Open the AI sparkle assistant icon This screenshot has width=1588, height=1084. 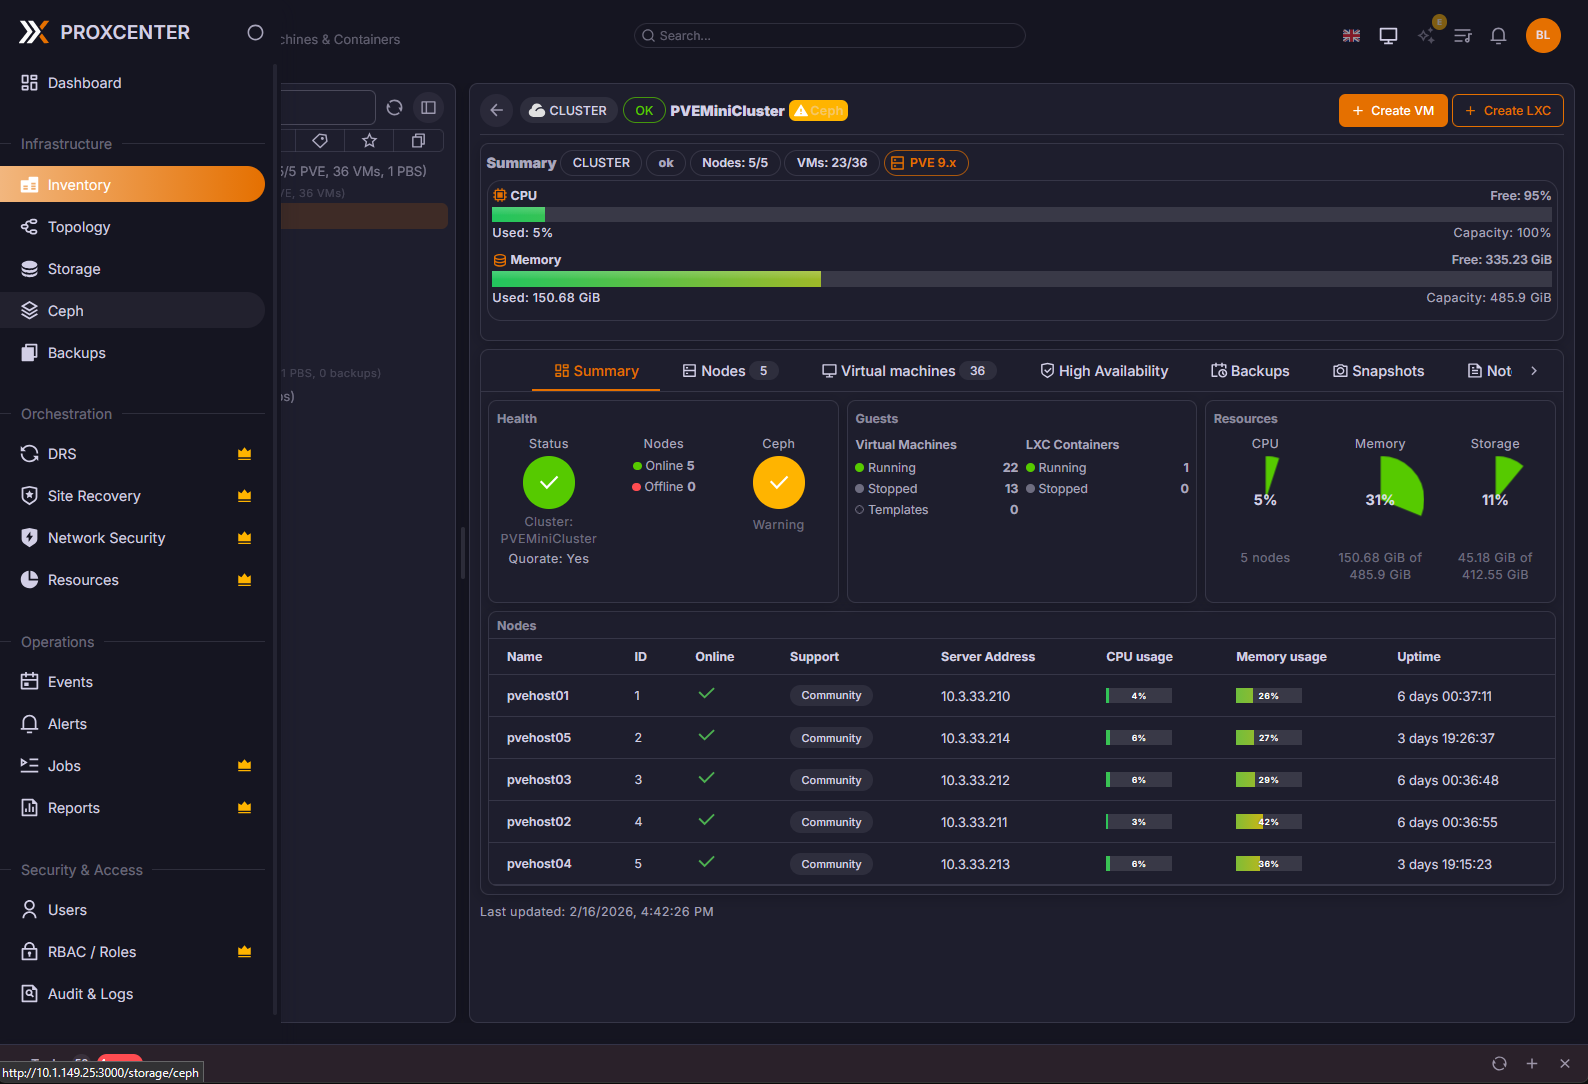[1427, 36]
